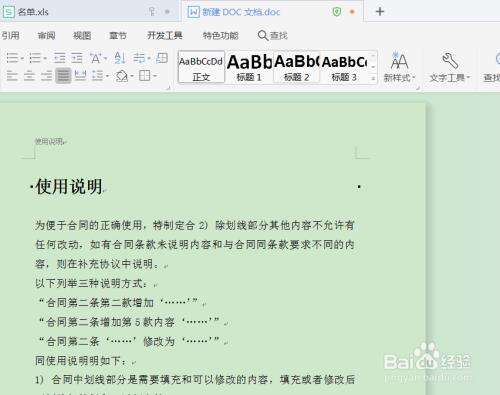This screenshot has height=395, width=500.
Task: Open styles pane dialog launcher
Action: coord(418,88)
